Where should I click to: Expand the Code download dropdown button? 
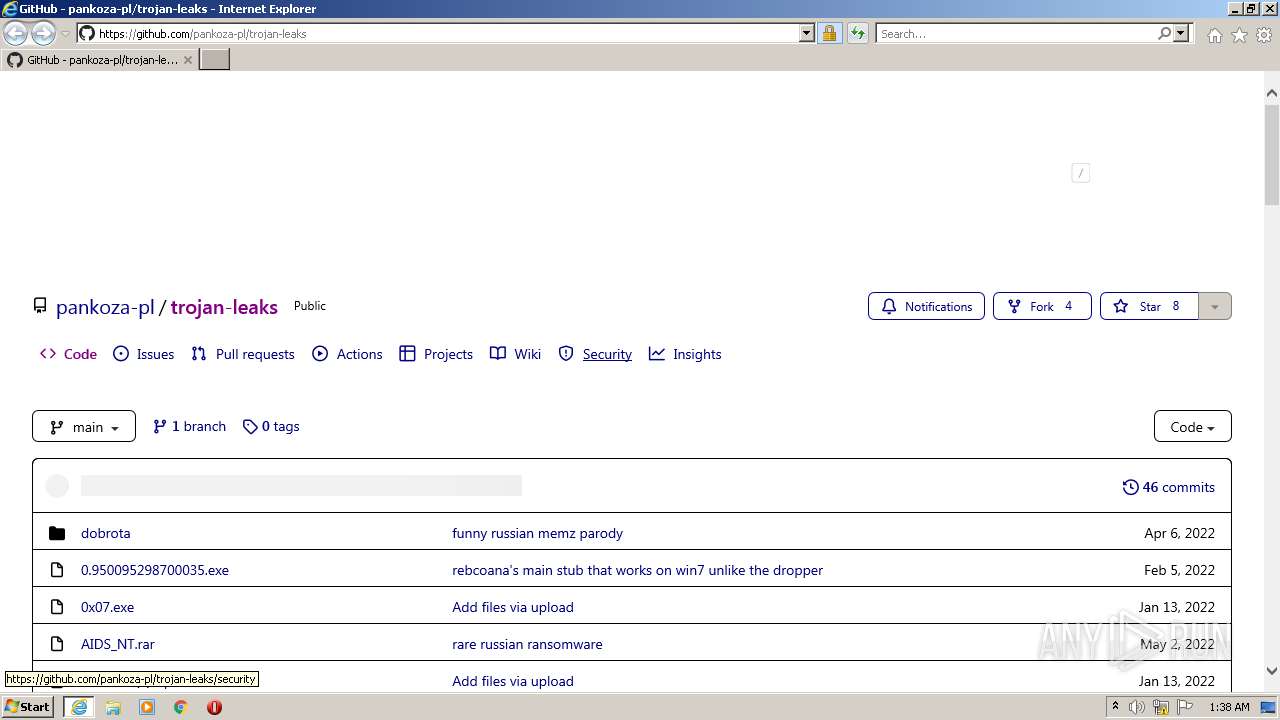pos(1192,427)
